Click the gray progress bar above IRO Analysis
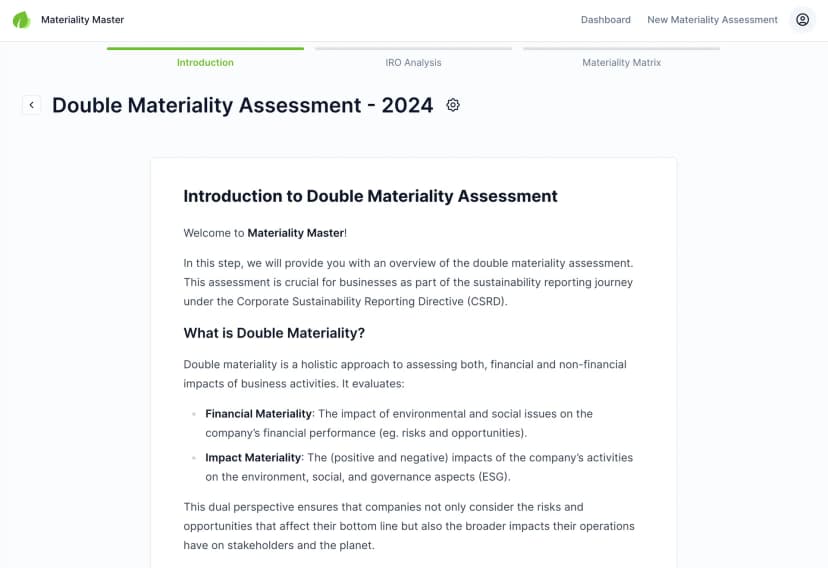The width and height of the screenshot is (828, 568). pos(413,49)
